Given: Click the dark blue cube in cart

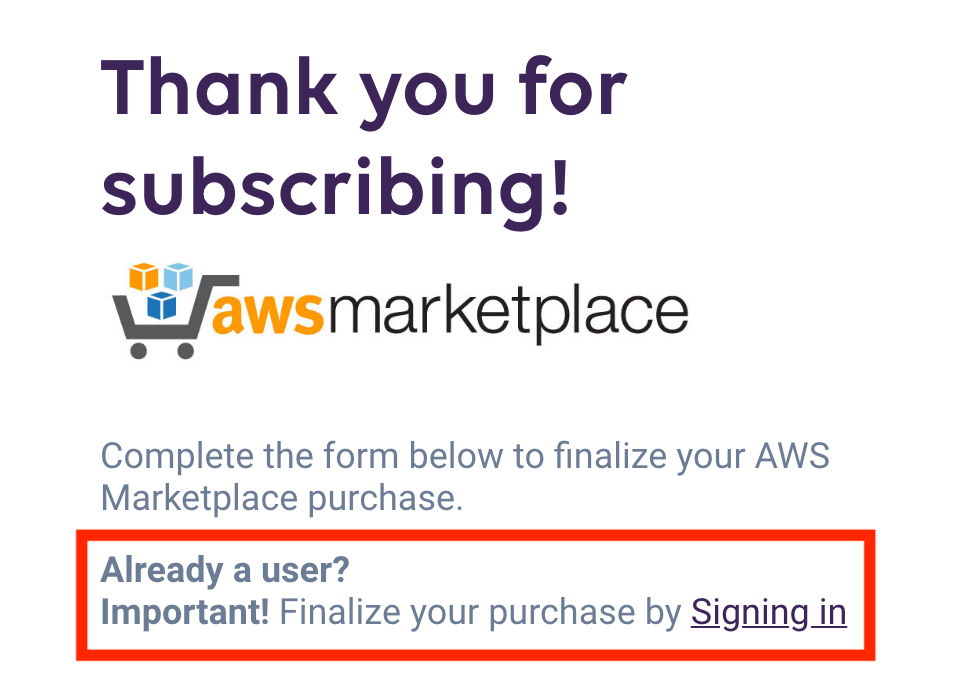Looking at the screenshot, I should pos(162,305).
